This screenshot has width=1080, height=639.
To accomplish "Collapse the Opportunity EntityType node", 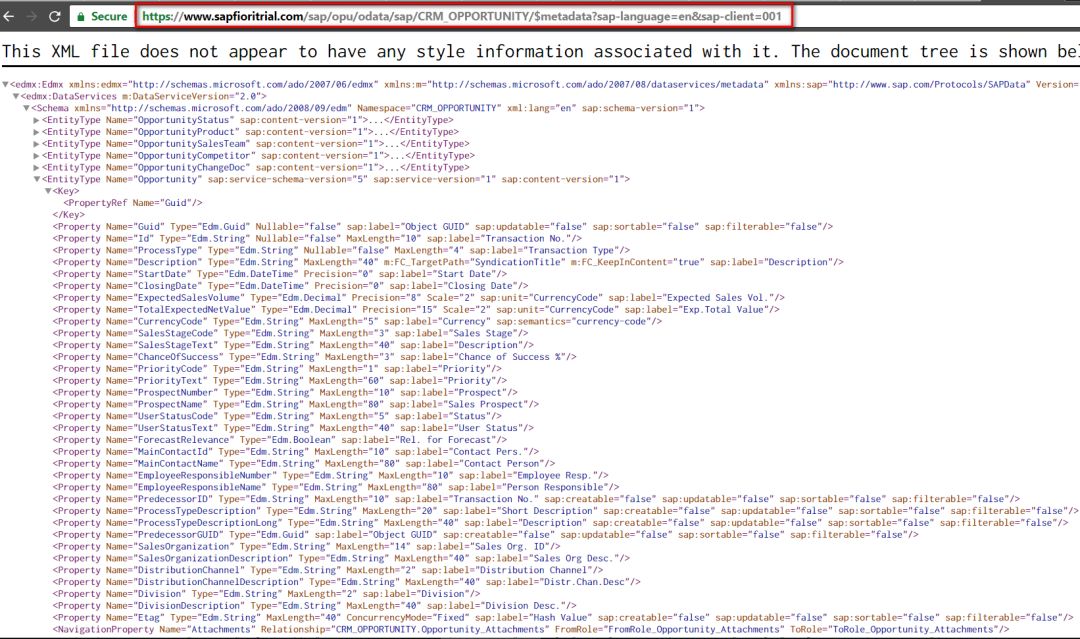I will [x=37, y=179].
